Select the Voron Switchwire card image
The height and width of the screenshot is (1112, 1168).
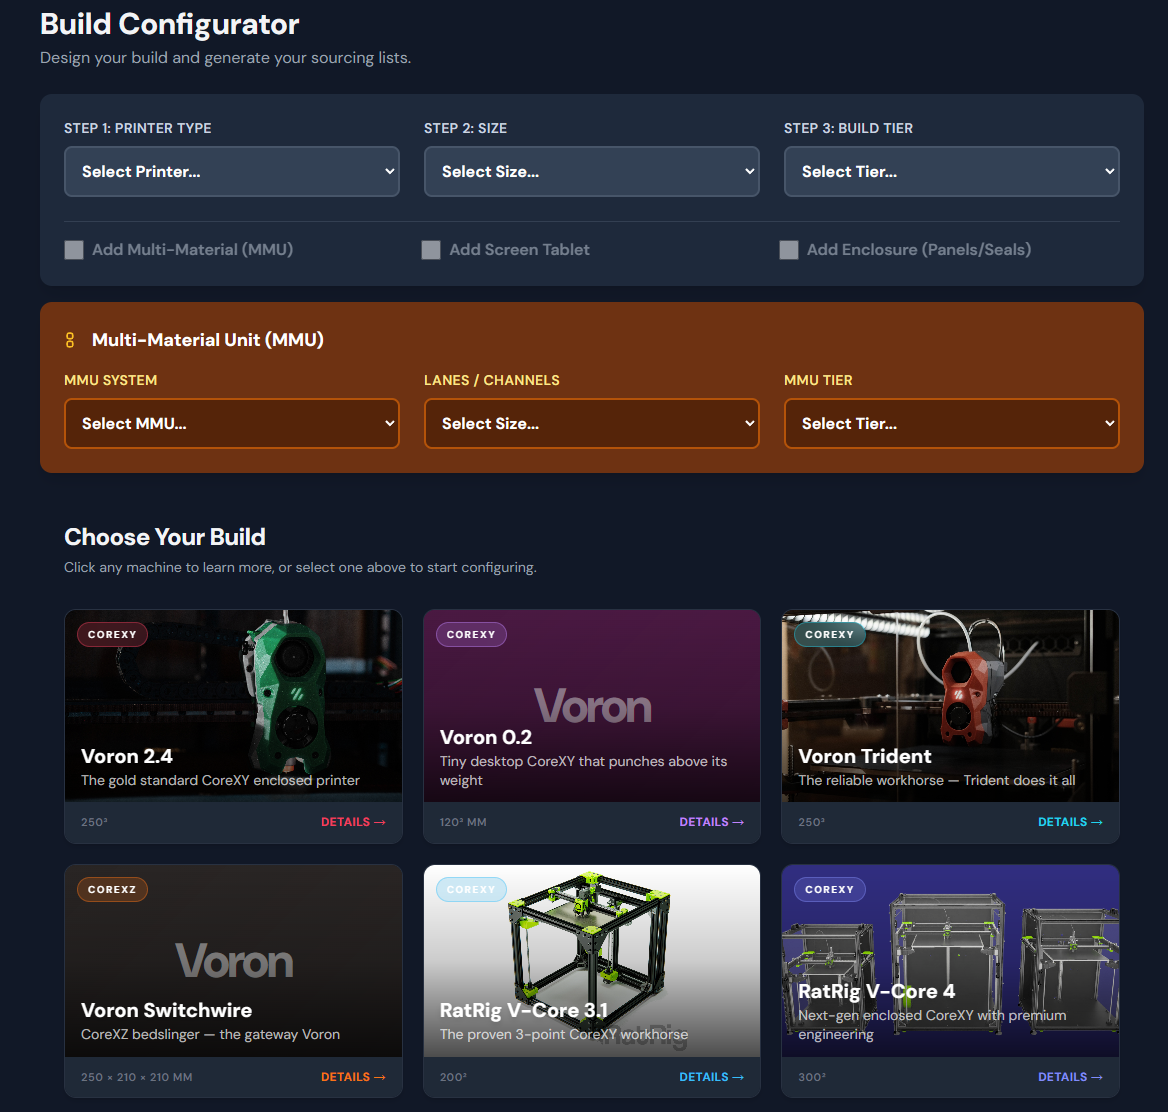tap(233, 961)
